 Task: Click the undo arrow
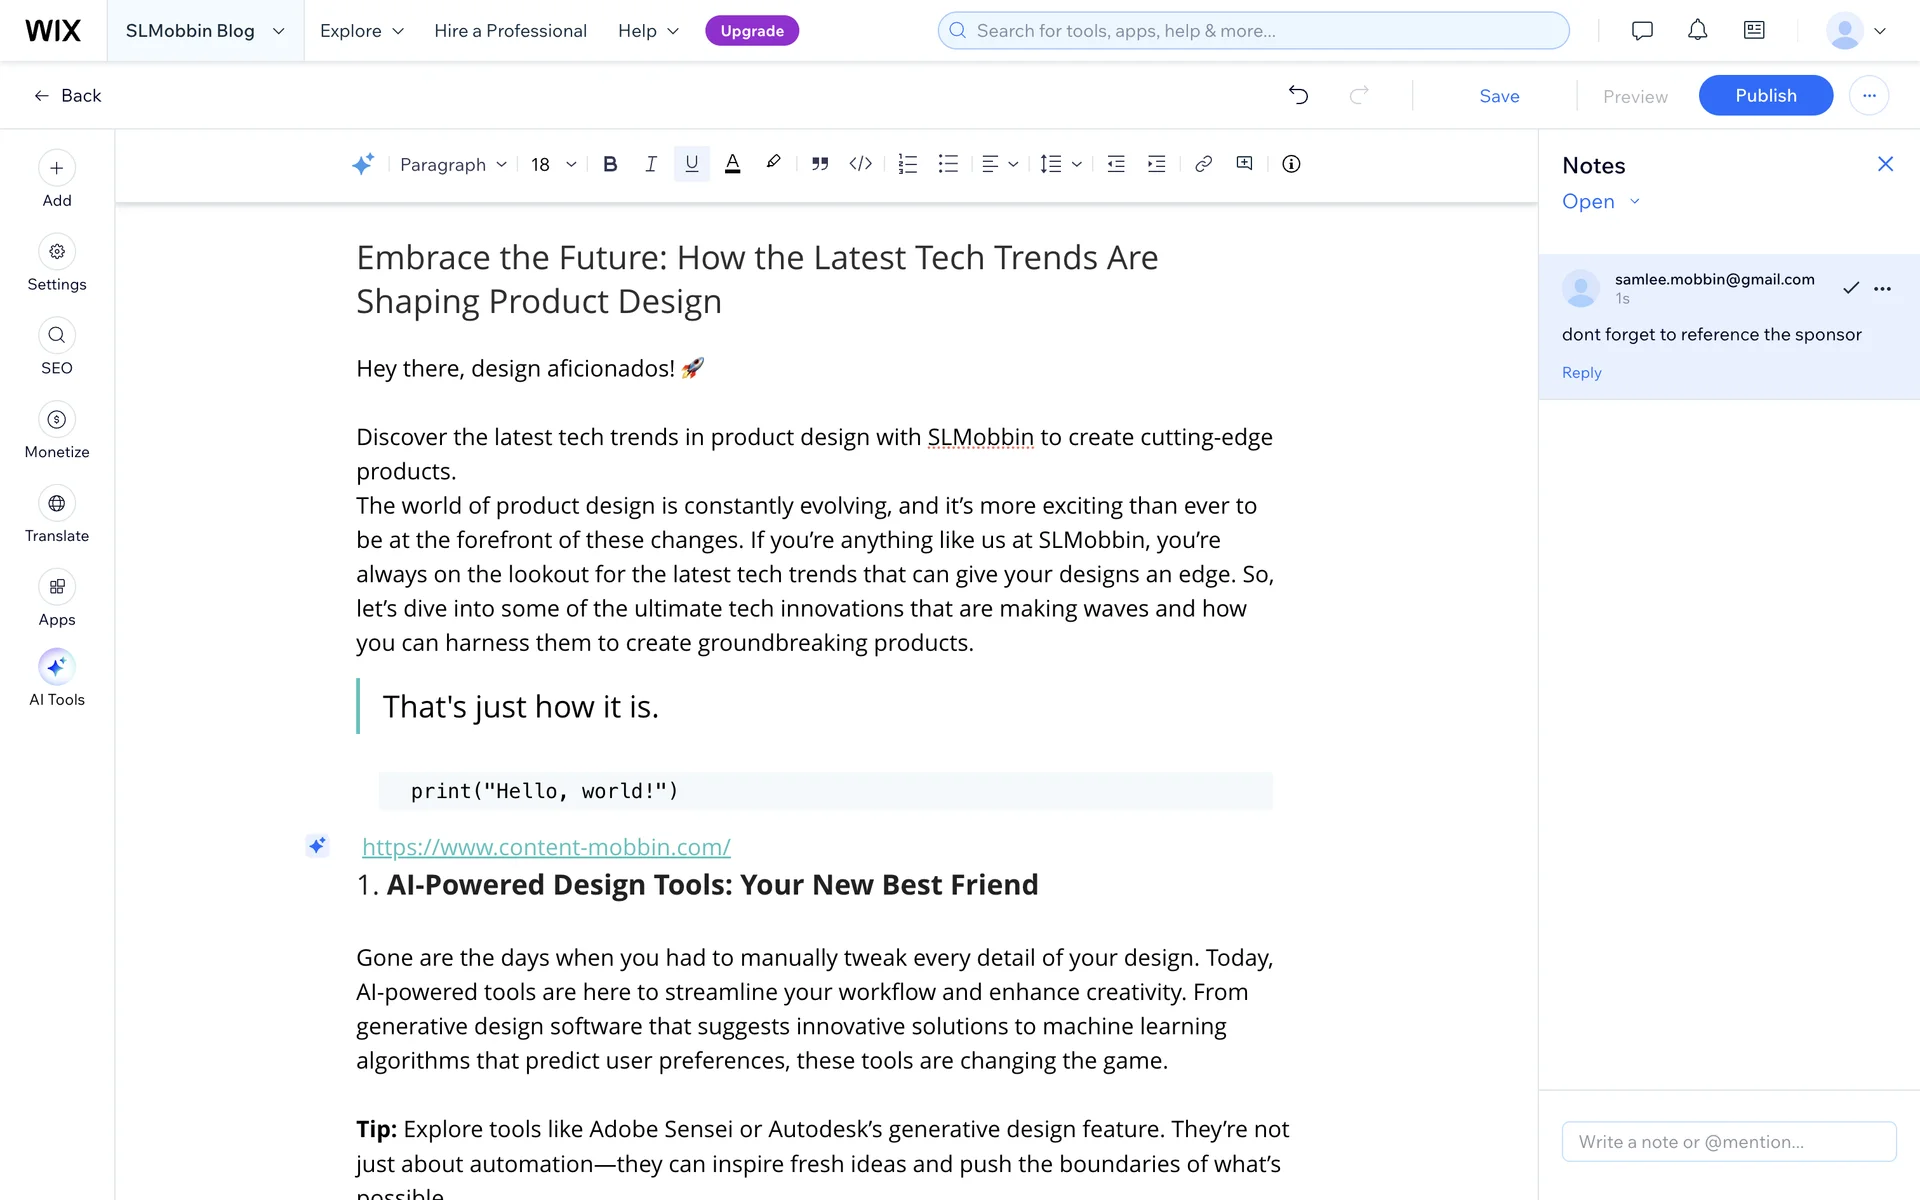(x=1298, y=95)
